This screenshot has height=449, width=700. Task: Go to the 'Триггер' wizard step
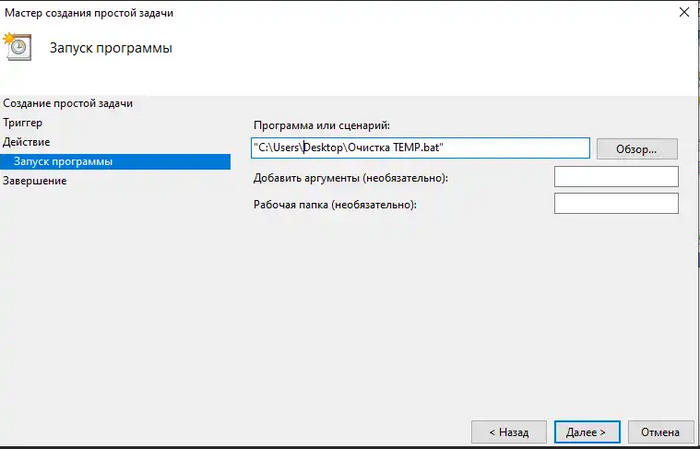24,122
